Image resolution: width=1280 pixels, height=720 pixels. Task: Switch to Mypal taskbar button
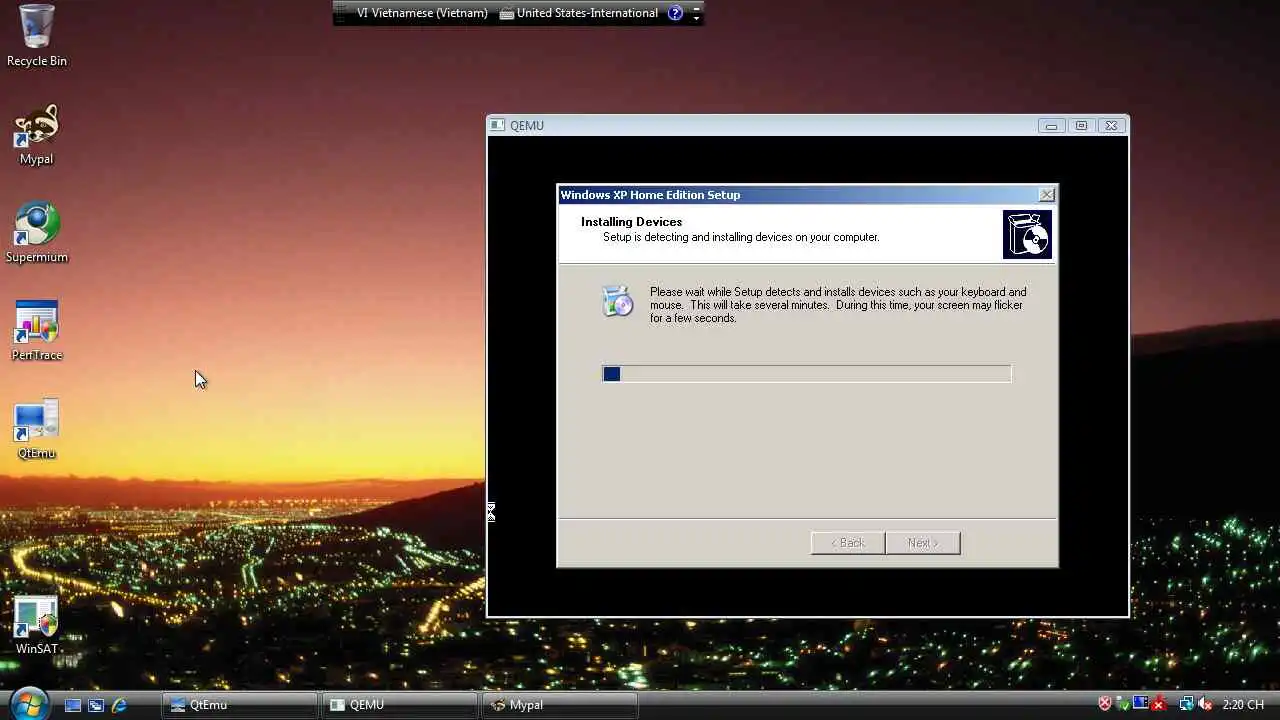pyautogui.click(x=560, y=705)
